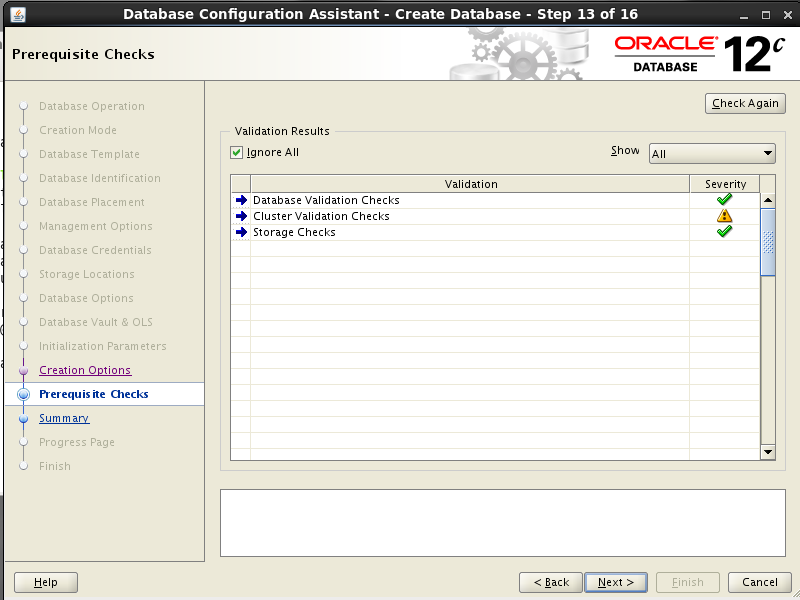Click the Java window menu icon in title bar
The height and width of the screenshot is (600, 800).
click(x=18, y=14)
